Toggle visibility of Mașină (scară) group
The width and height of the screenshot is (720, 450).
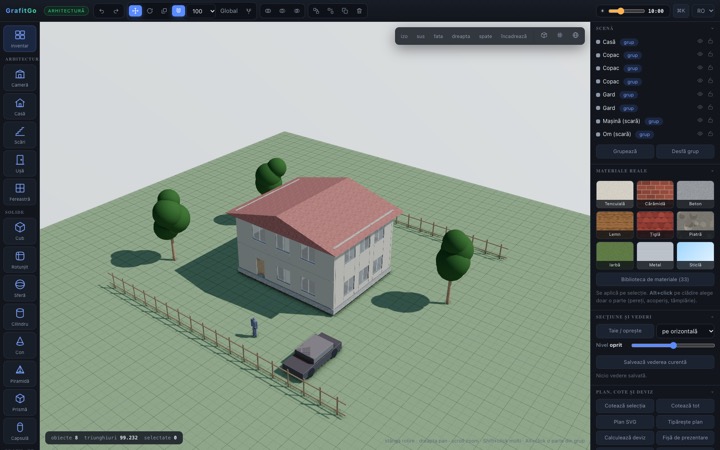click(700, 121)
